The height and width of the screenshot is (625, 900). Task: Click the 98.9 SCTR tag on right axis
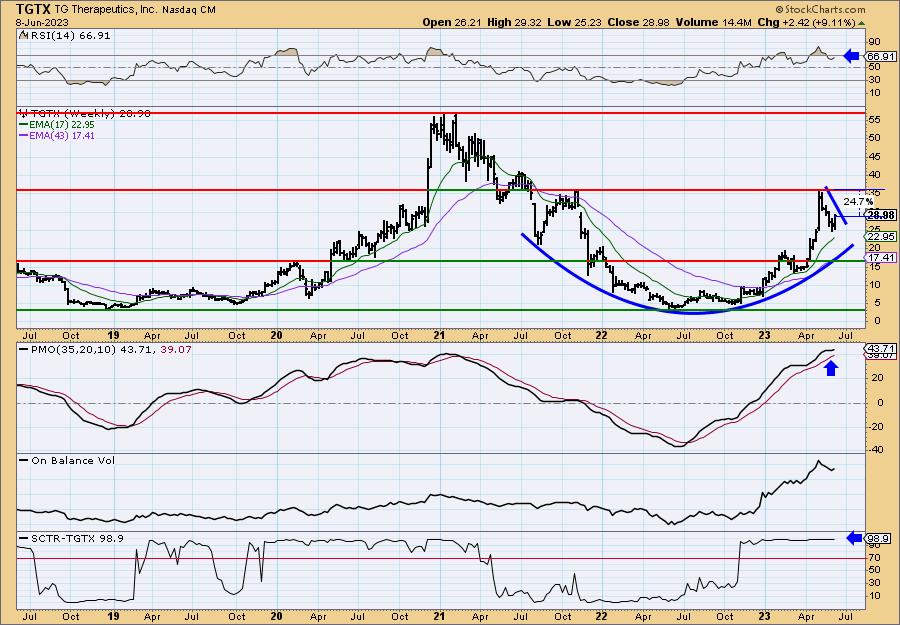tap(879, 538)
